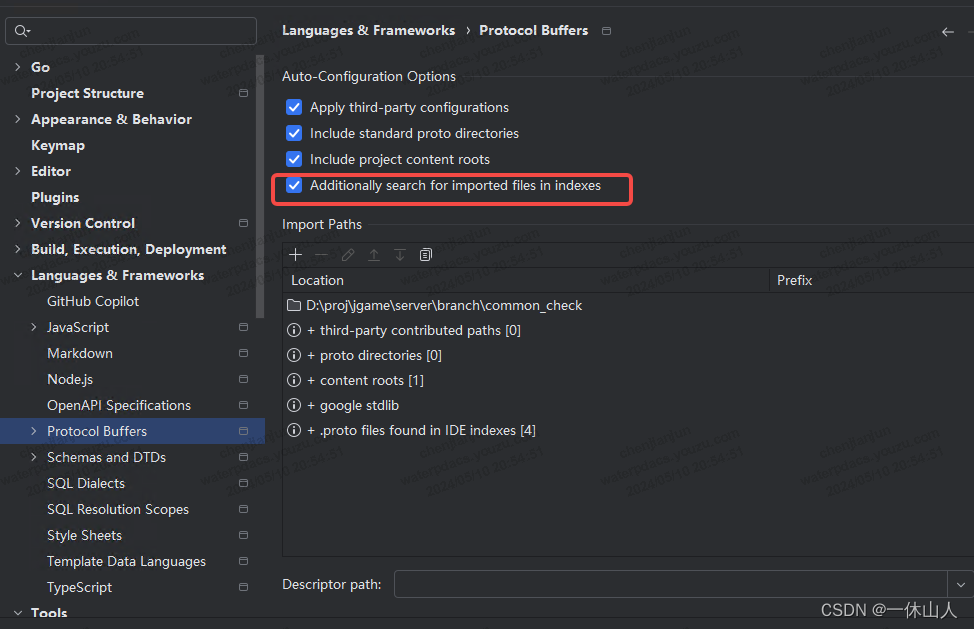Toggle Additionally search for imported files in indexes

pos(294,185)
